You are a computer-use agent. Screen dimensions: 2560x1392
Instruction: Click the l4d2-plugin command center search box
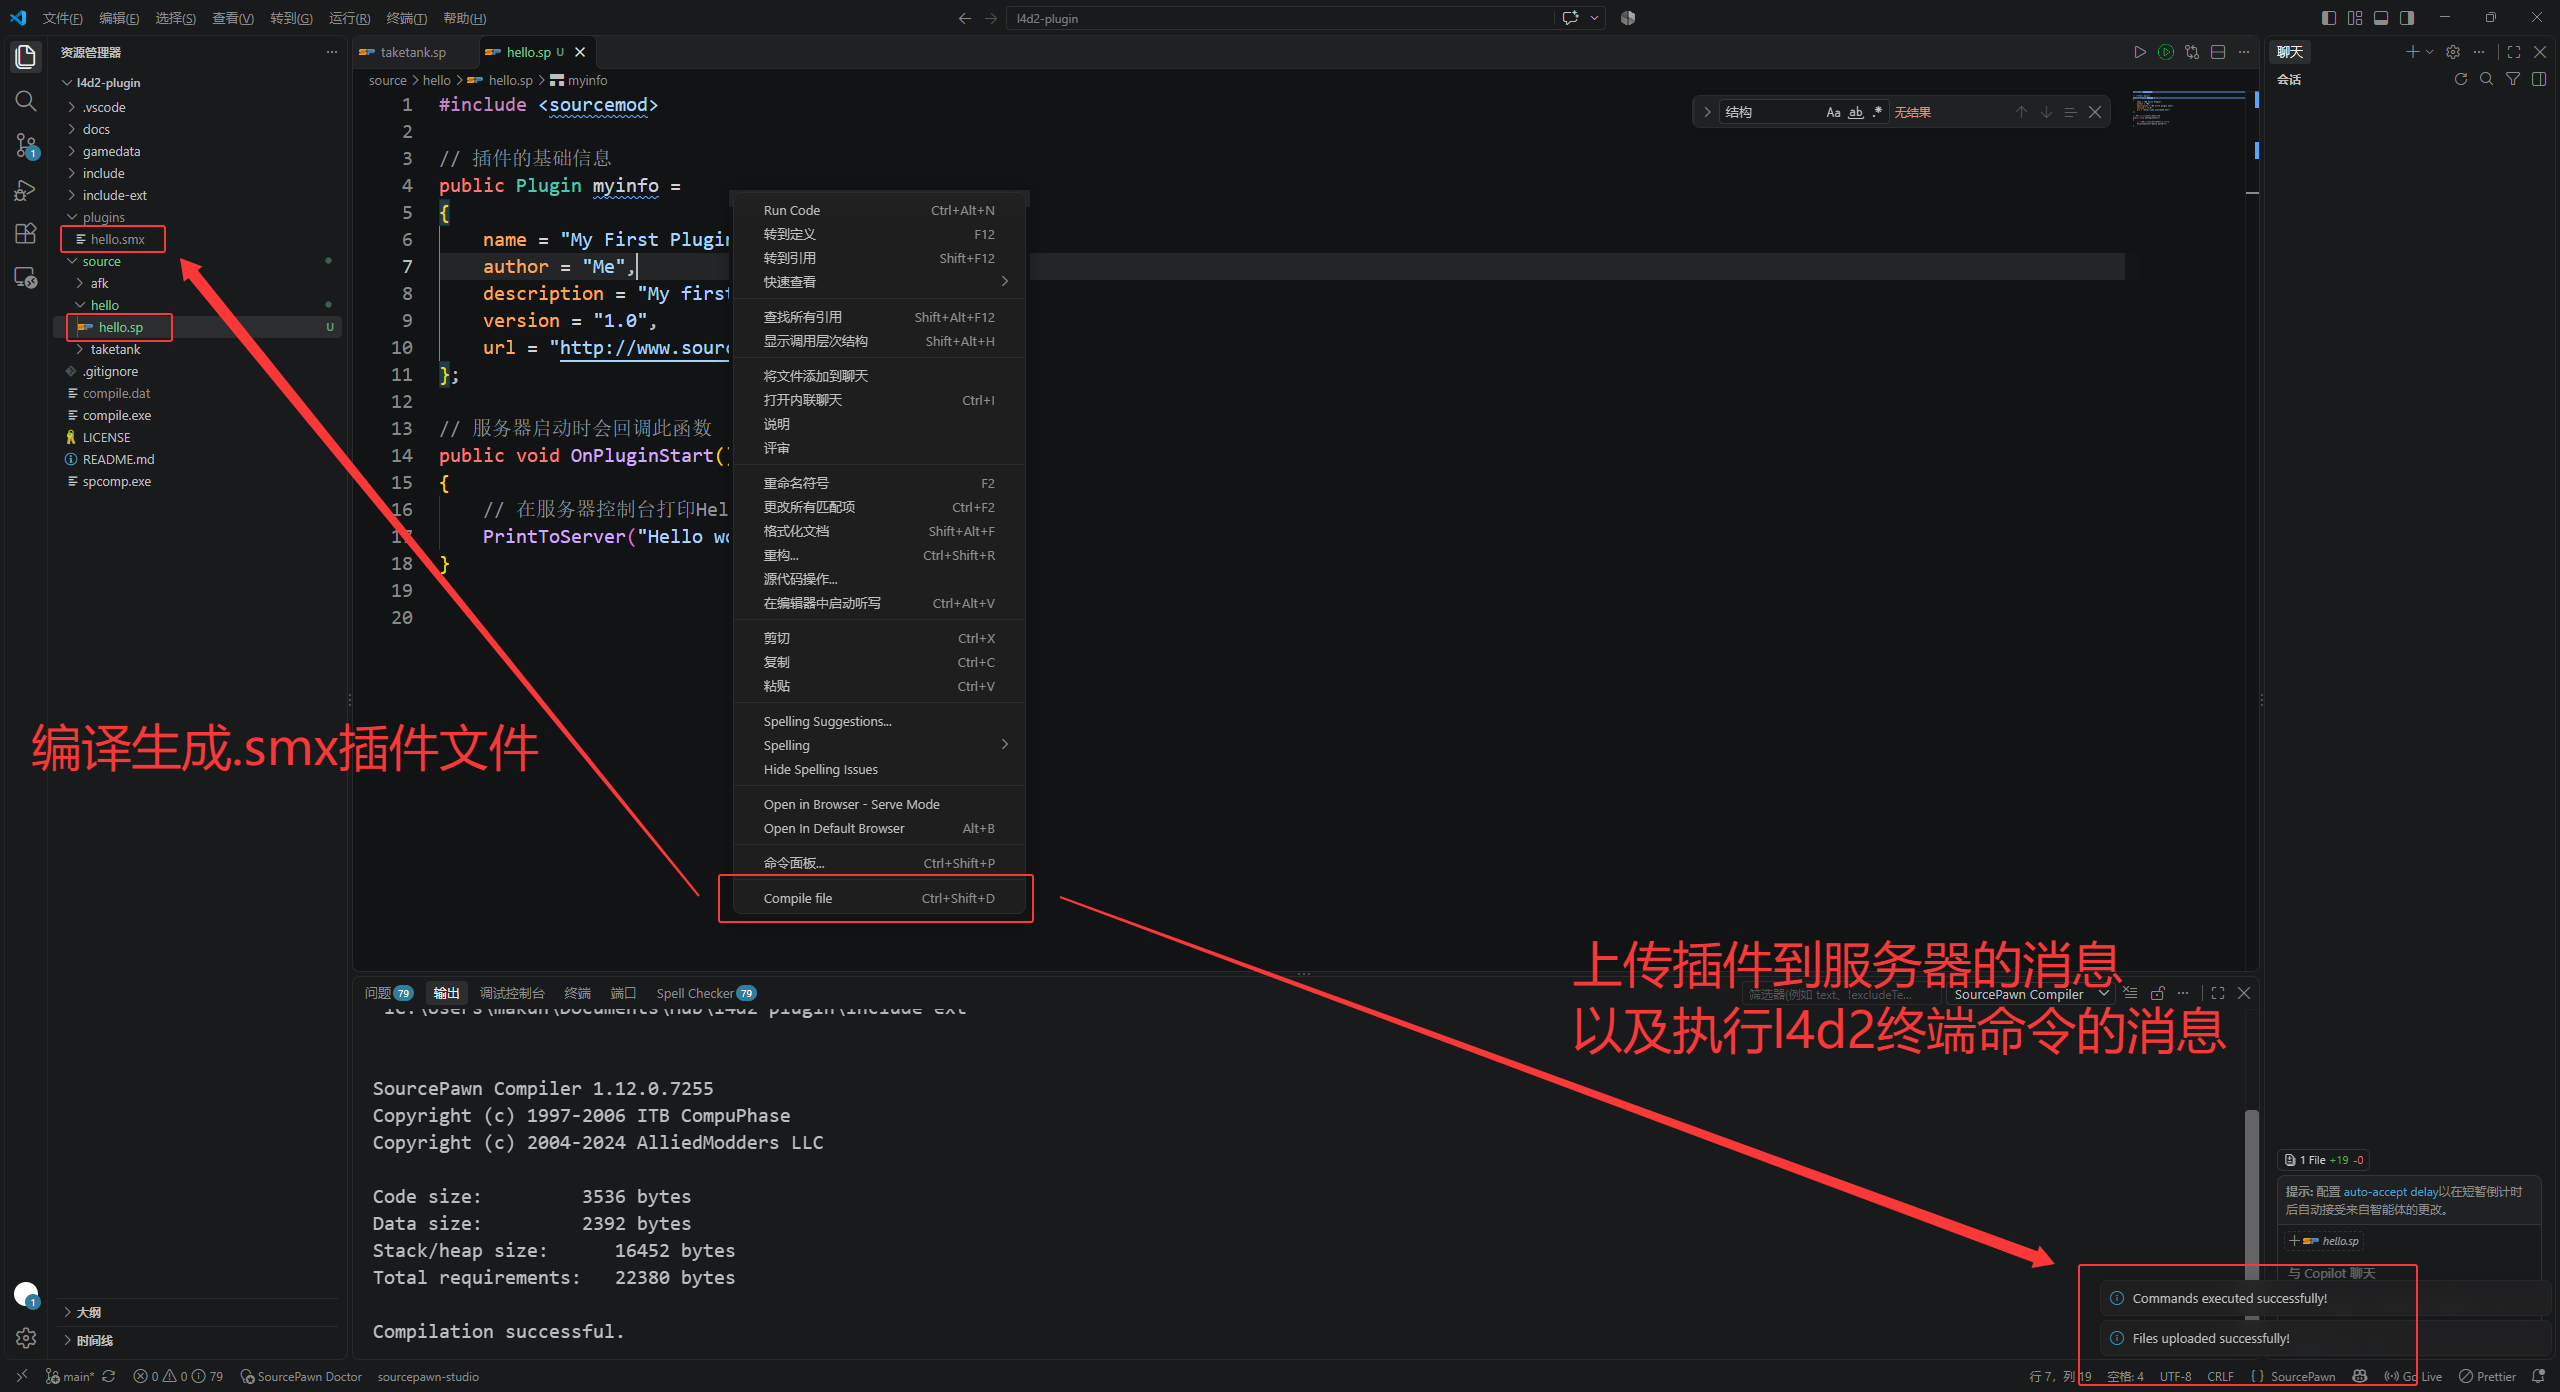[1280, 18]
